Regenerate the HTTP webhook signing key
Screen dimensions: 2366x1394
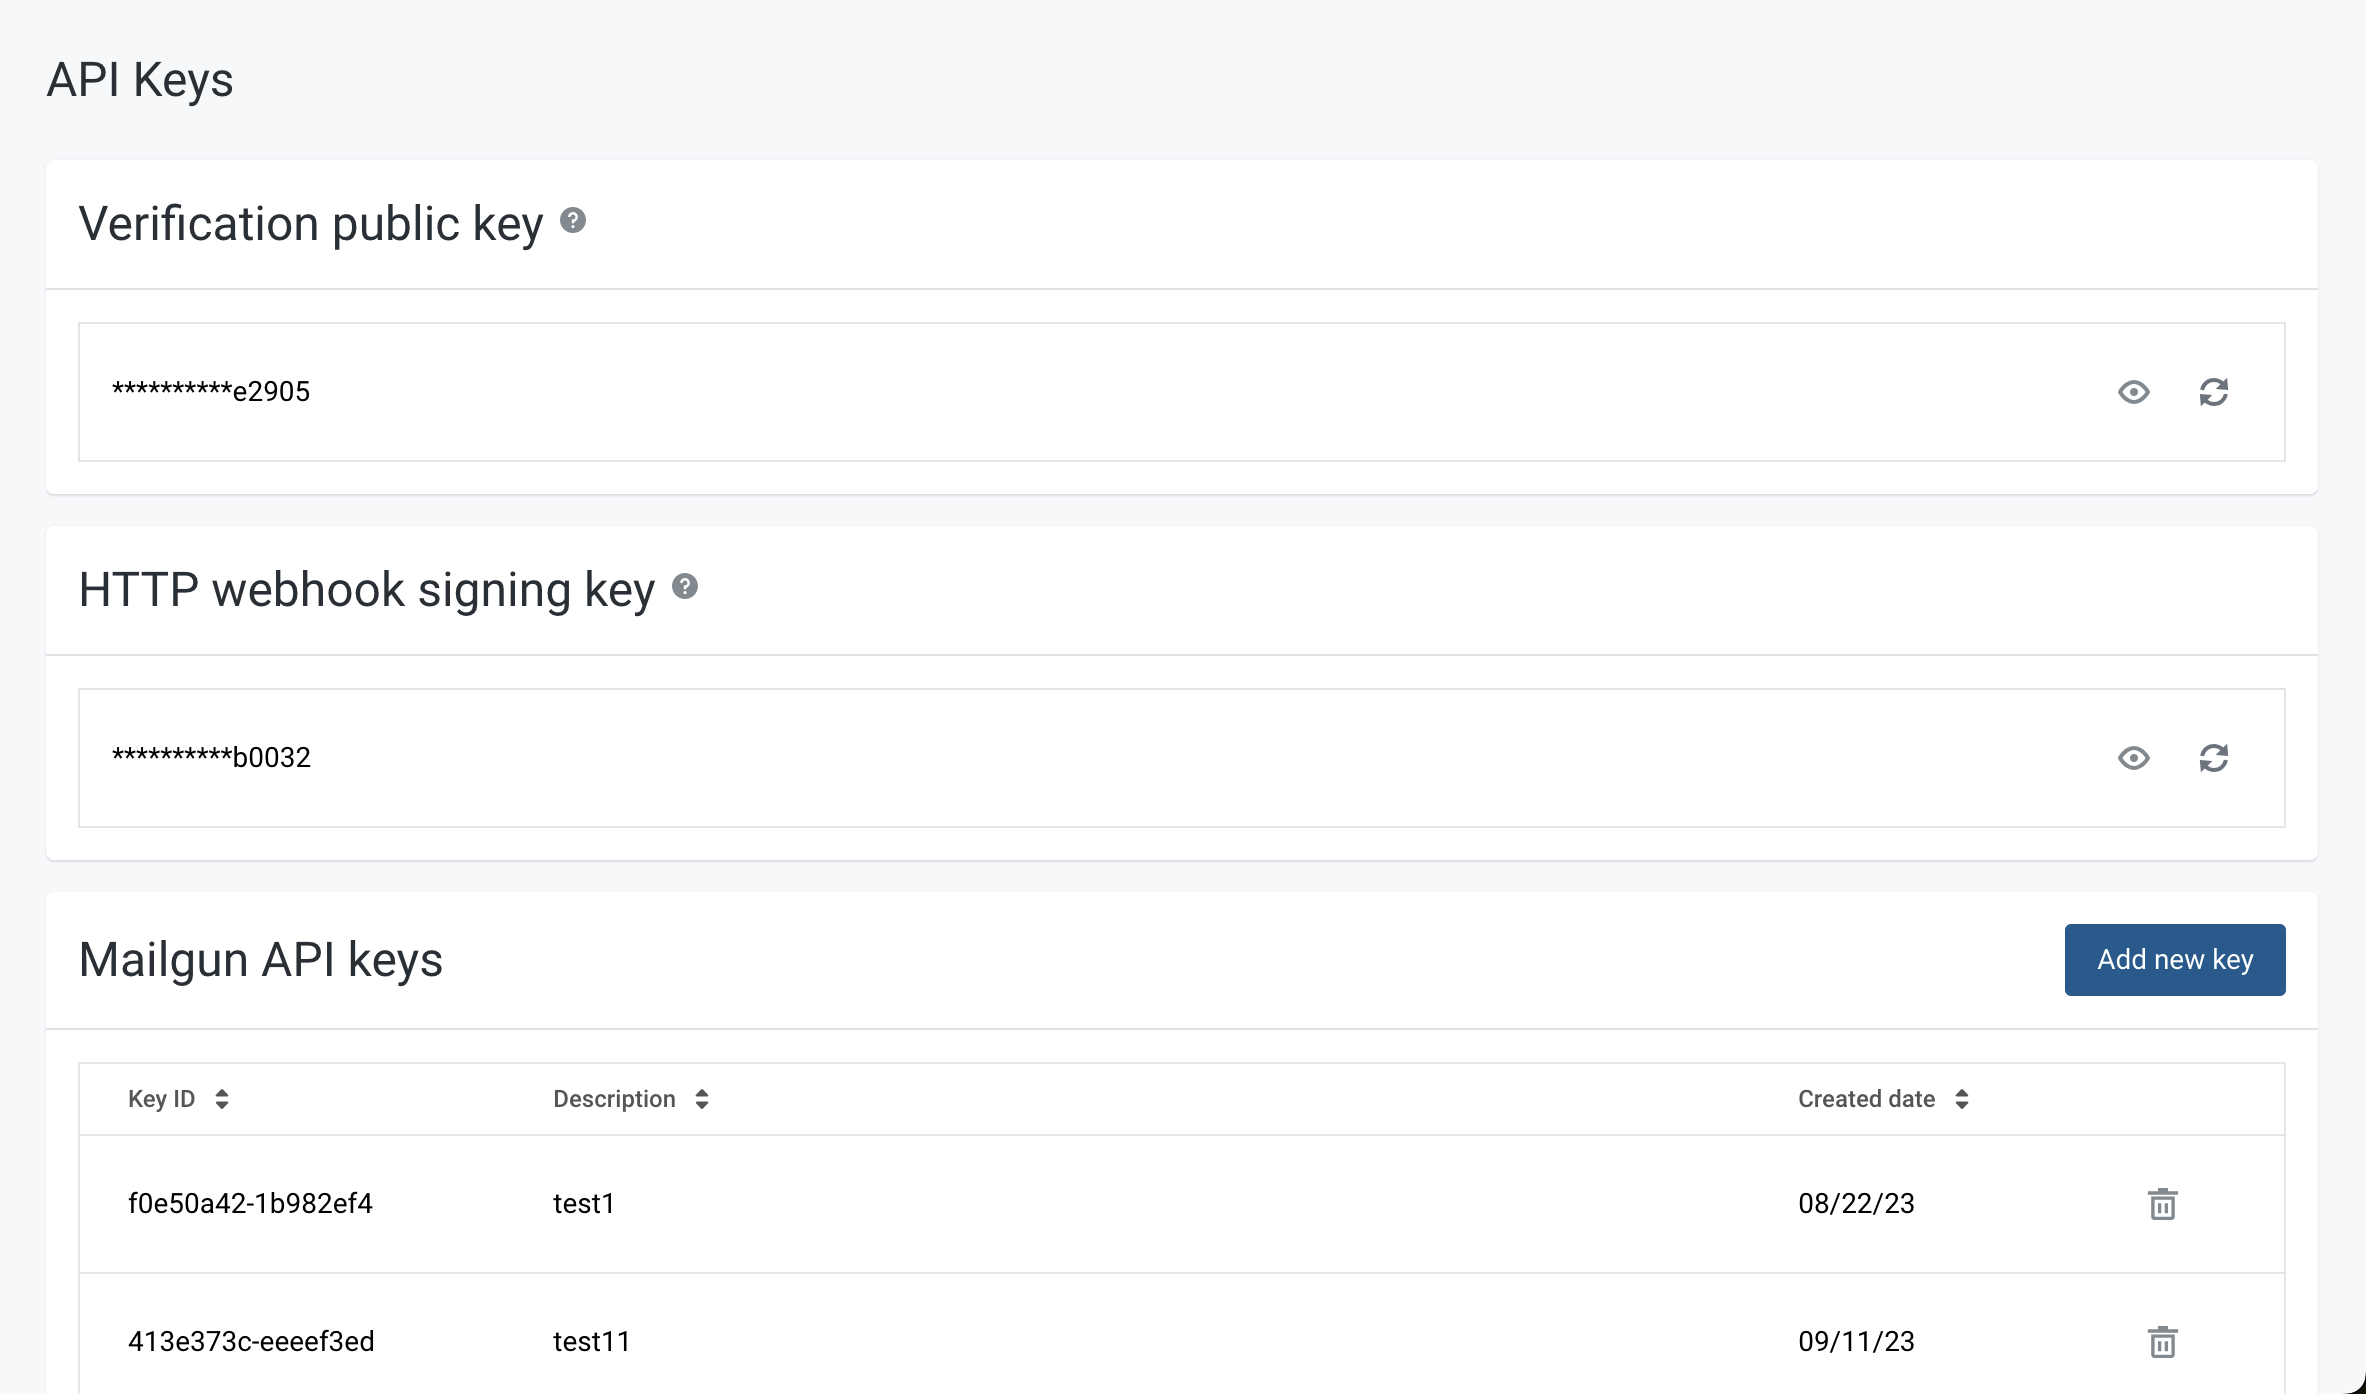[2213, 758]
